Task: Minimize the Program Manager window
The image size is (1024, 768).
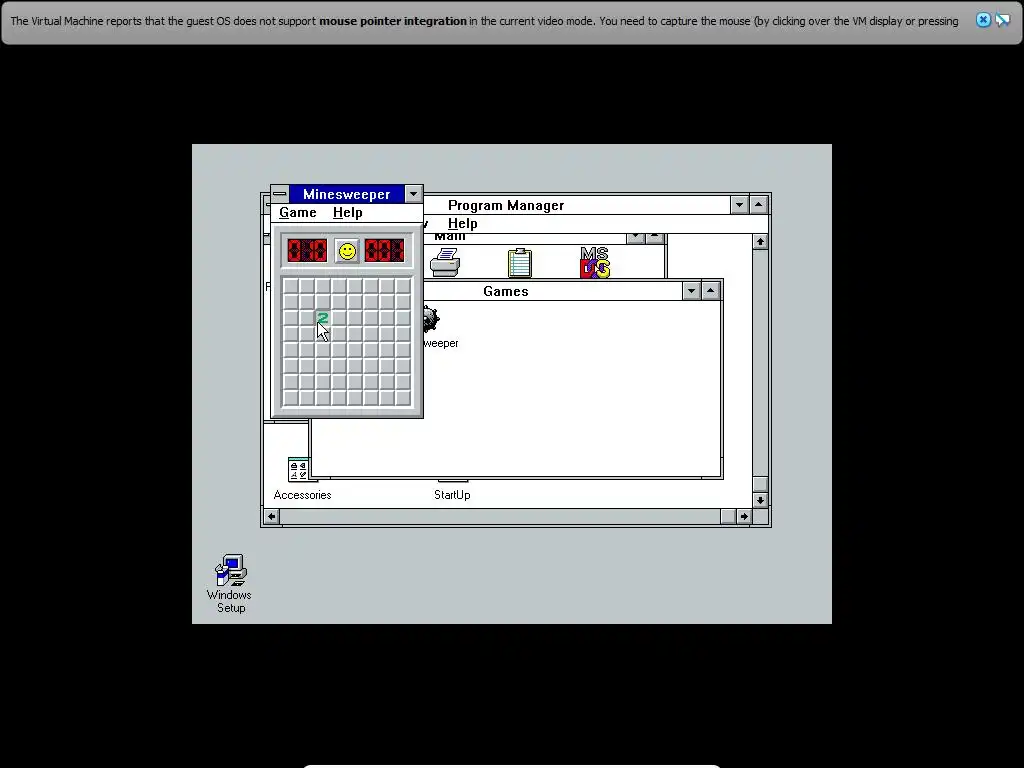Action: tap(739, 205)
